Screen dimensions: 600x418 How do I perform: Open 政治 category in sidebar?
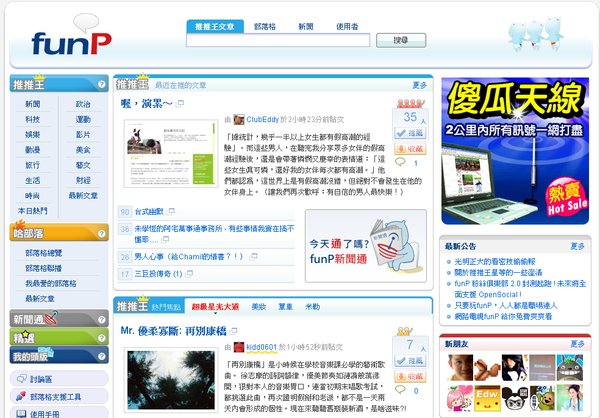(x=83, y=104)
